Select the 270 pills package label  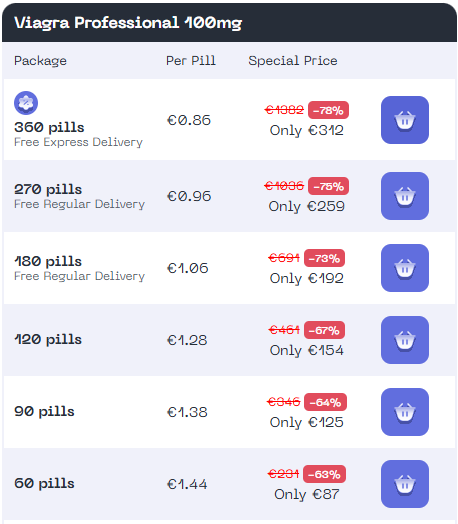(x=48, y=189)
